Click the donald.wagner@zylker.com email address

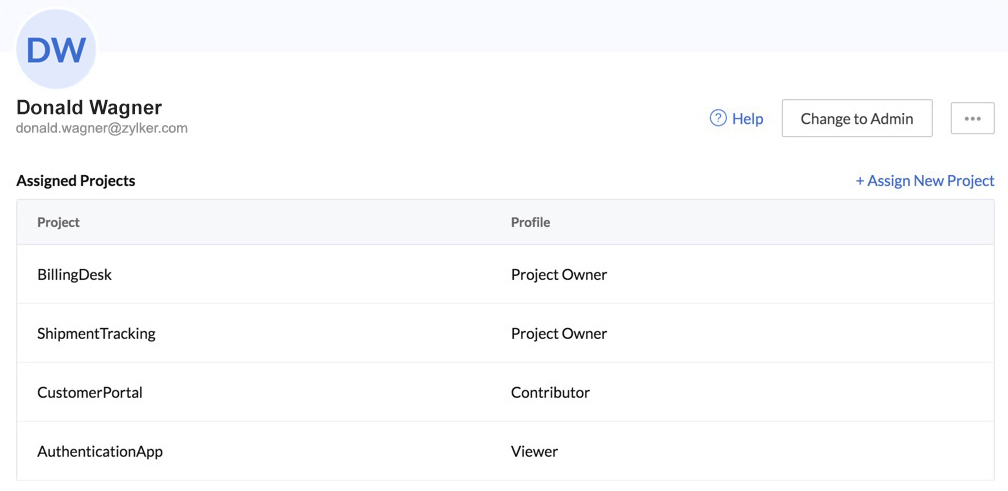(x=102, y=128)
